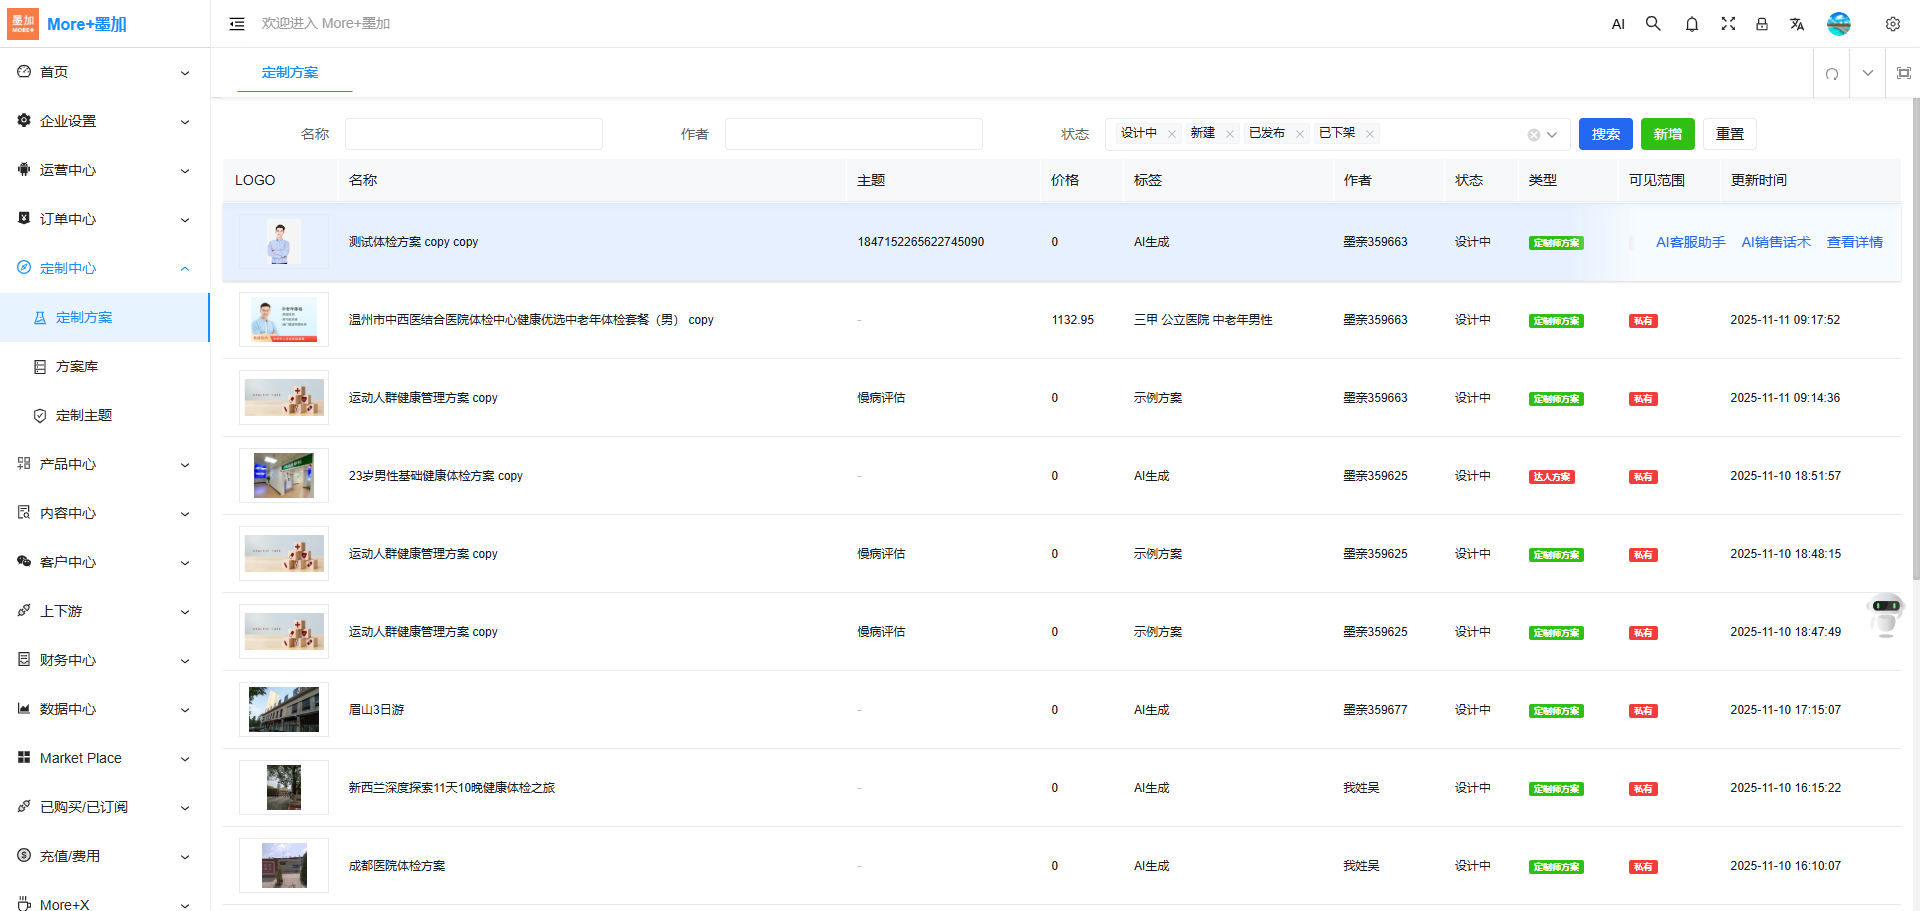The image size is (1920, 911).
Task: Open the floating robot assistant
Action: click(x=1885, y=614)
